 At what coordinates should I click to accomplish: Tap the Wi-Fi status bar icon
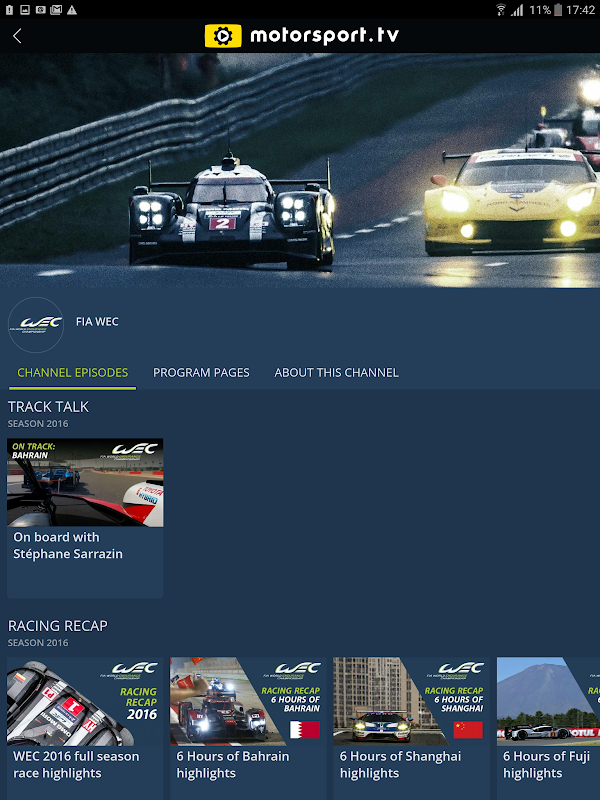501,10
